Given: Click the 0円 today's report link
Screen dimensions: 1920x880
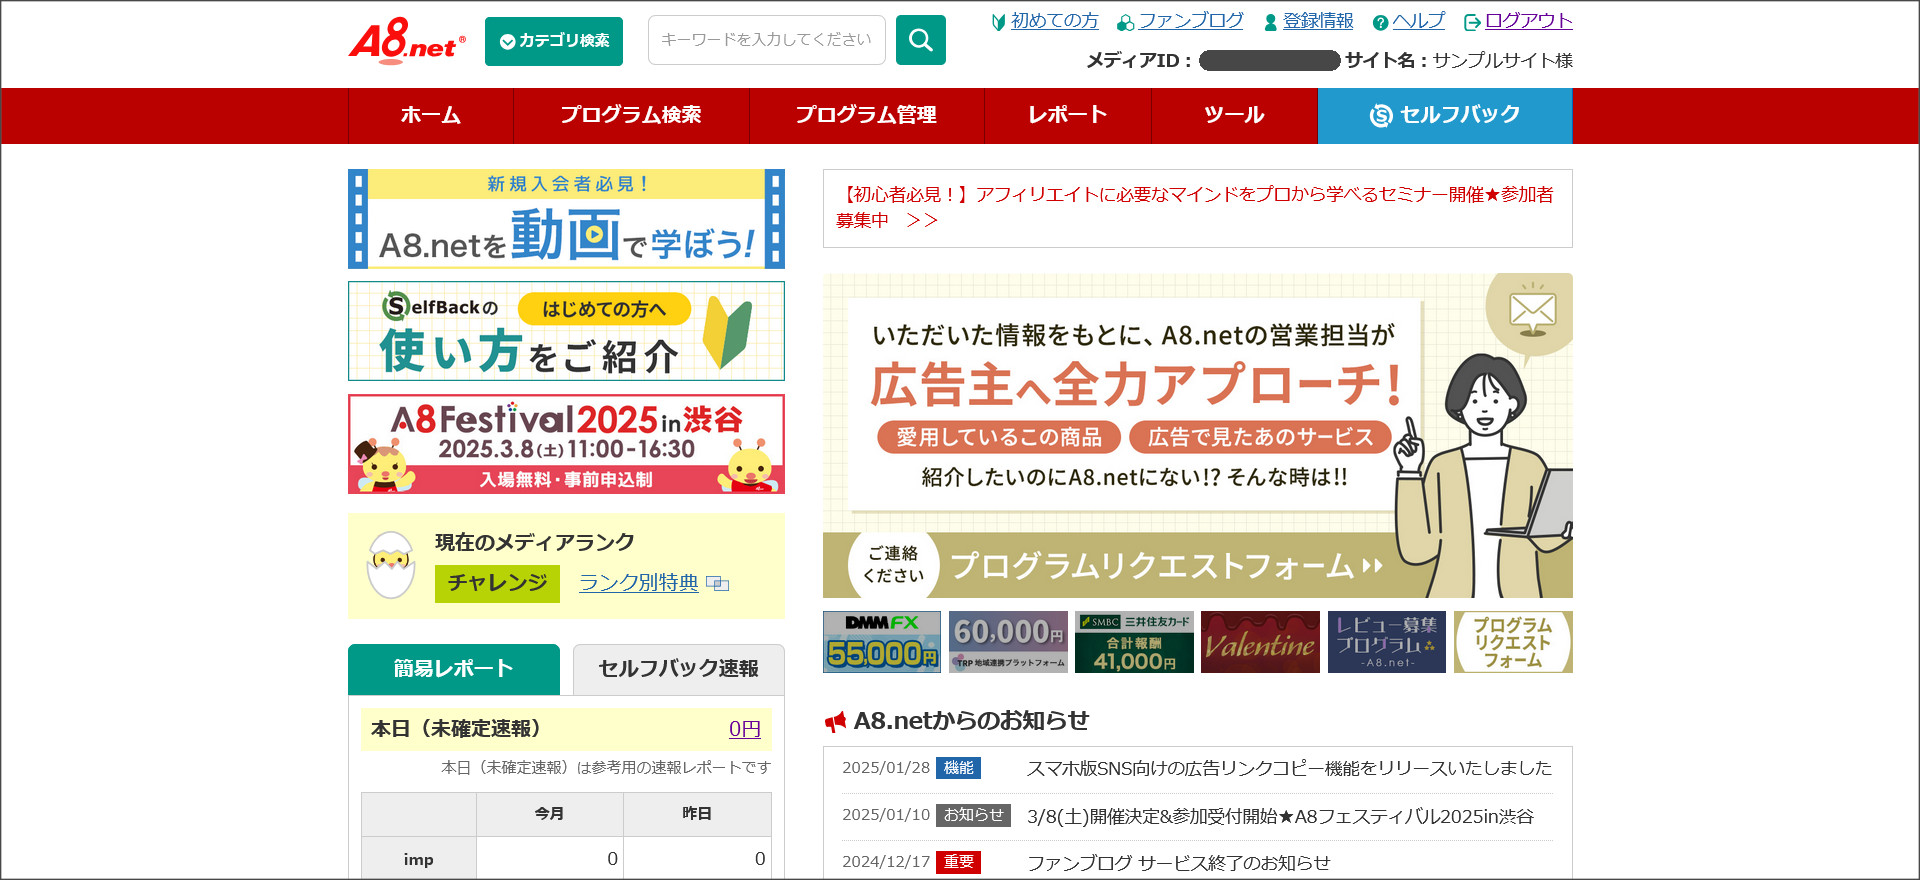Looking at the screenshot, I should [x=744, y=729].
